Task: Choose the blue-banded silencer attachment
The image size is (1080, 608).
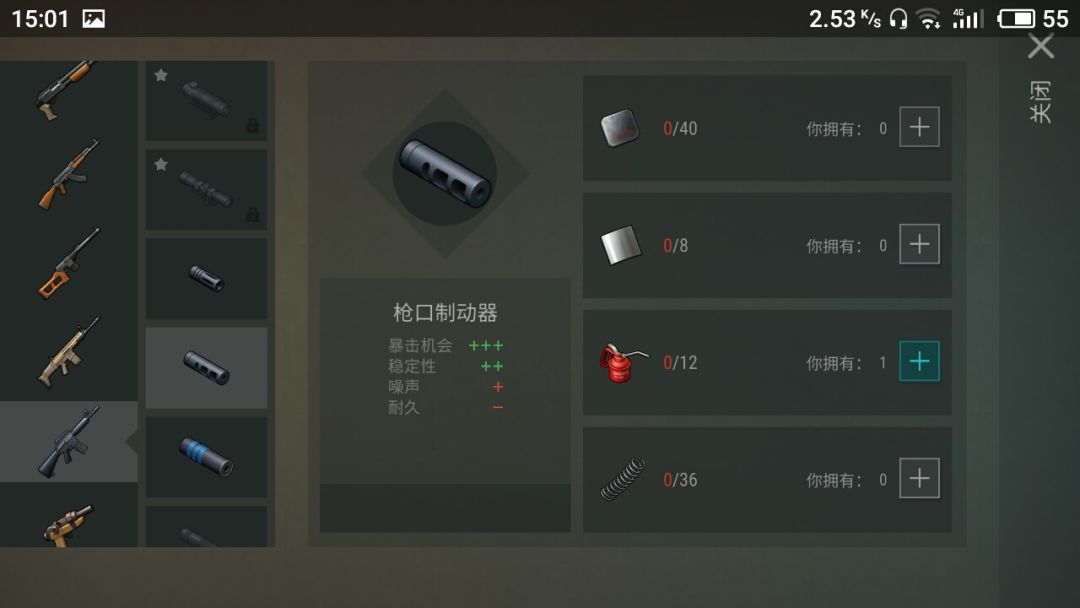Action: 207,457
